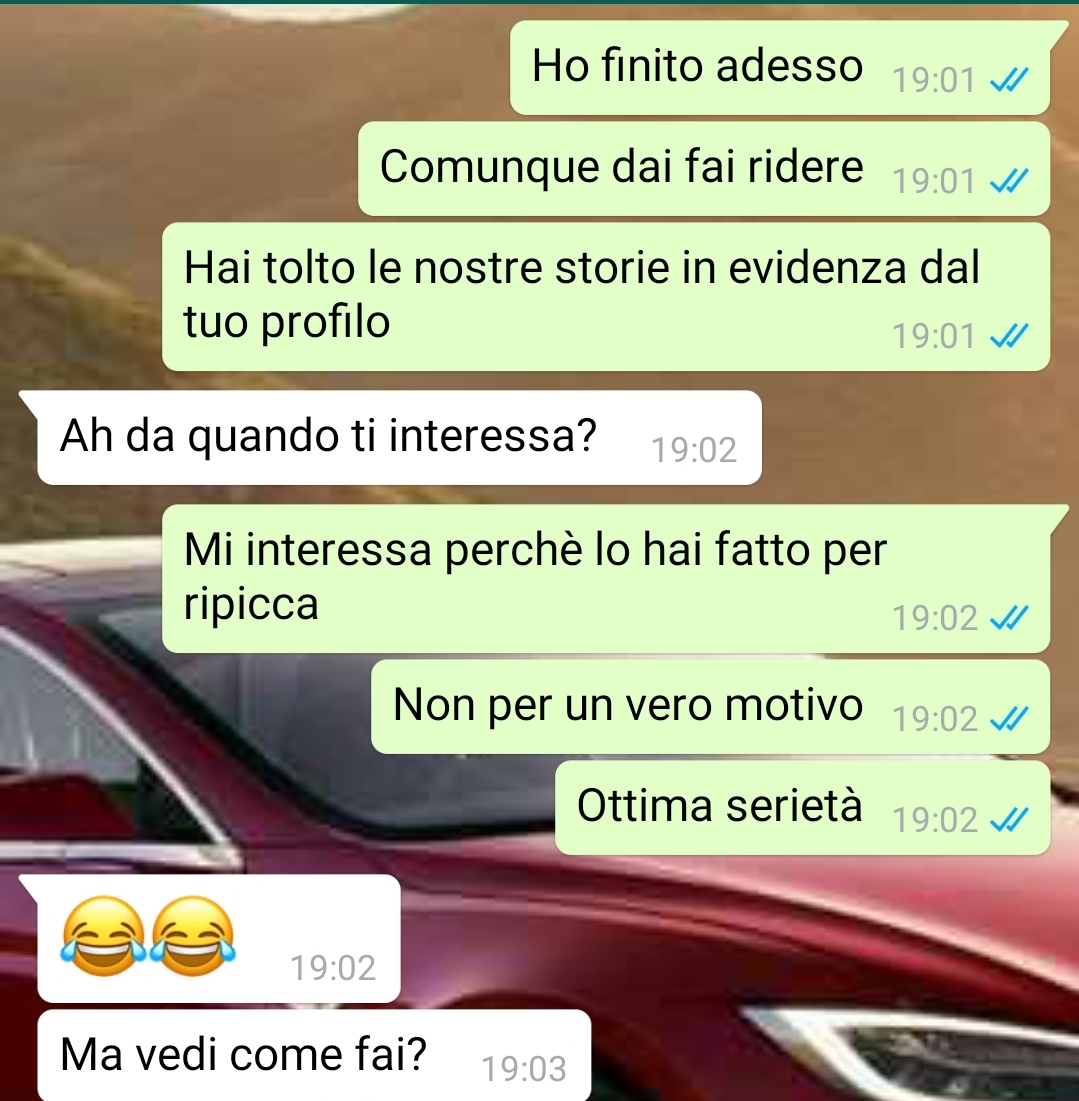
Task: Tap the 19:02 time on 'Ah da quando' message
Action: coord(694,450)
